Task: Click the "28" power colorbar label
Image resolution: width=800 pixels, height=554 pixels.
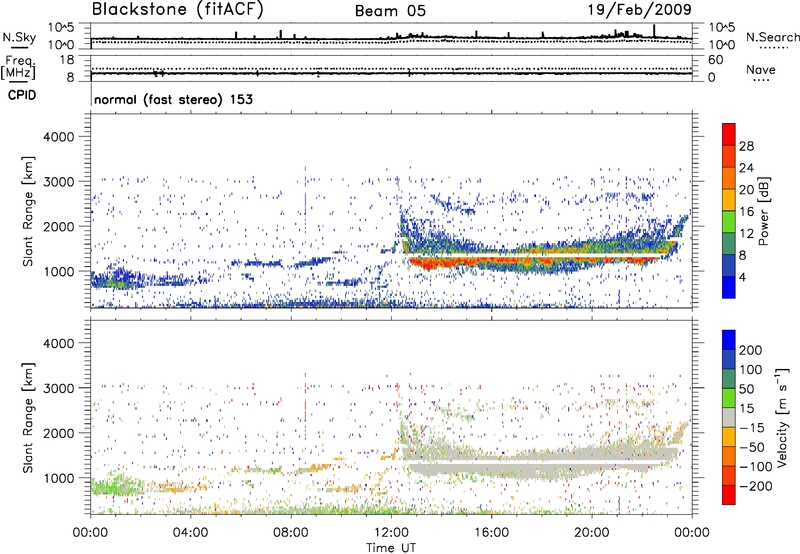Action: click(746, 146)
